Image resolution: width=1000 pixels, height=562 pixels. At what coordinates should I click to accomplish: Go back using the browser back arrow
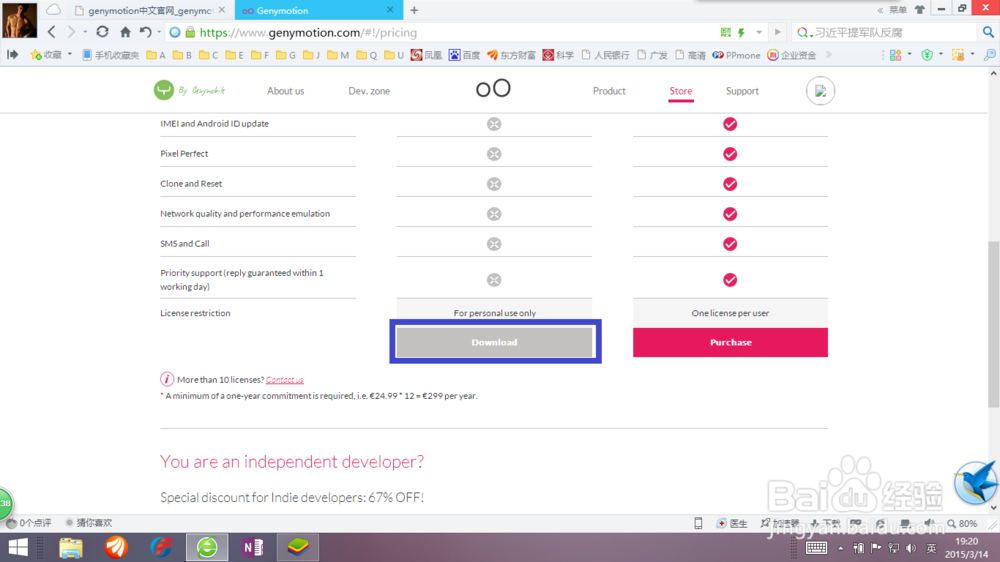click(x=52, y=32)
